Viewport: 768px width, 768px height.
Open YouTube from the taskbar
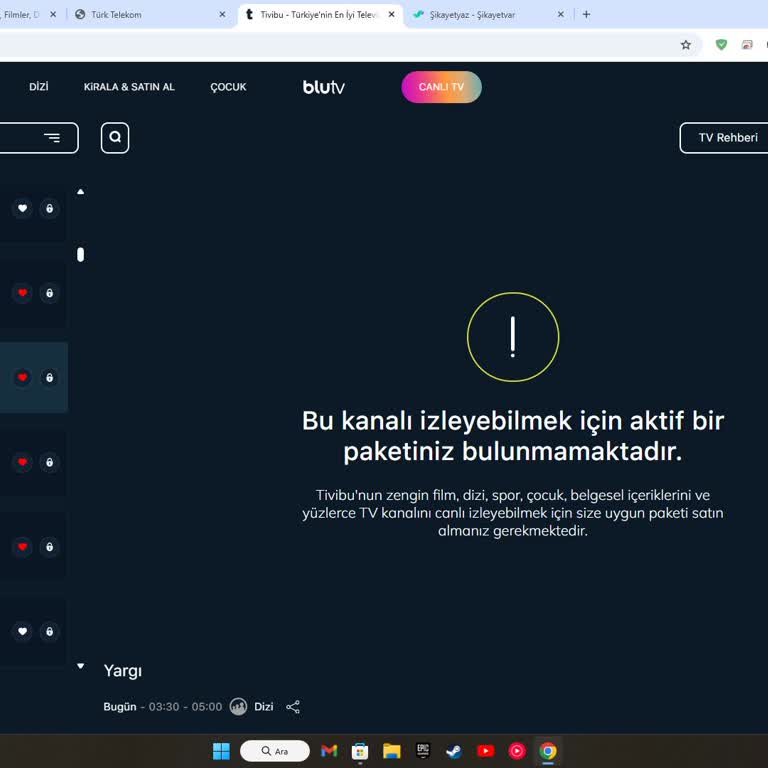[x=485, y=751]
